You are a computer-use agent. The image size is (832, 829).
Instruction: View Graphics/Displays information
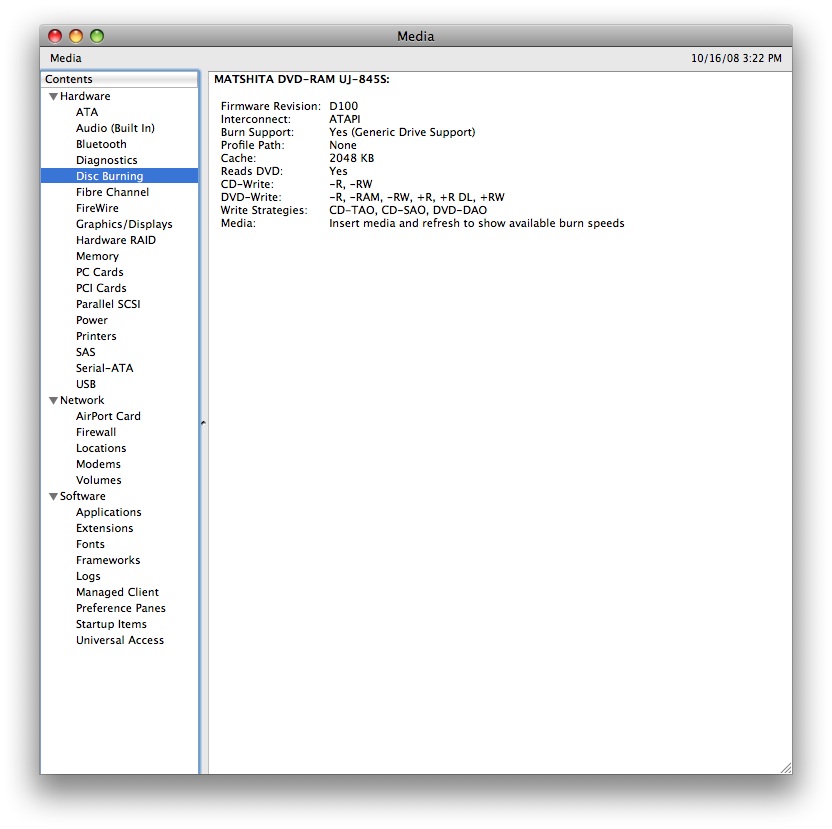(124, 224)
